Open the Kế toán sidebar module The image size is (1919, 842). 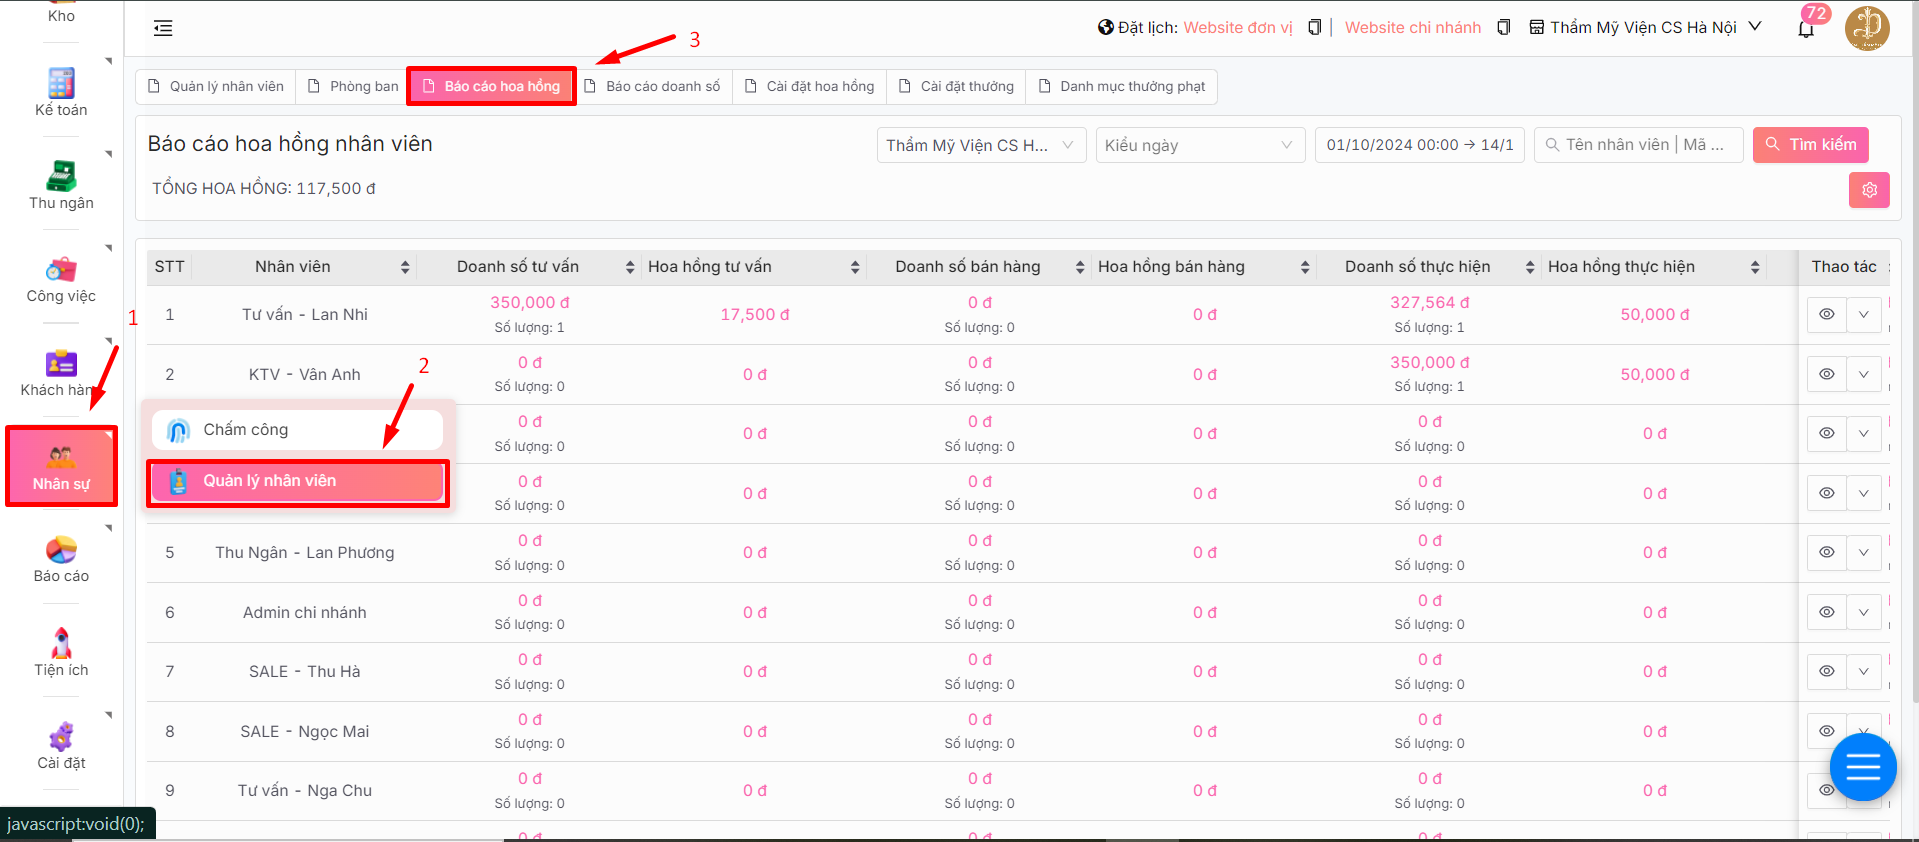[61, 92]
